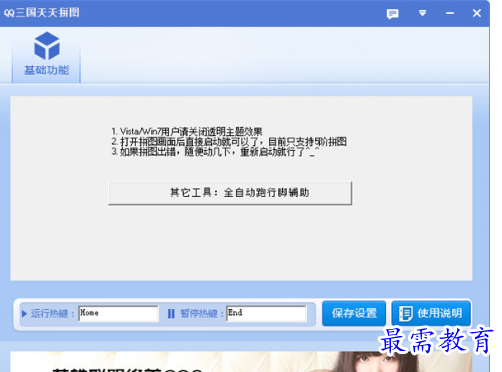Focus the 暂停热键 field showing End
Image resolution: width=502 pixels, height=372 pixels.
tap(266, 313)
